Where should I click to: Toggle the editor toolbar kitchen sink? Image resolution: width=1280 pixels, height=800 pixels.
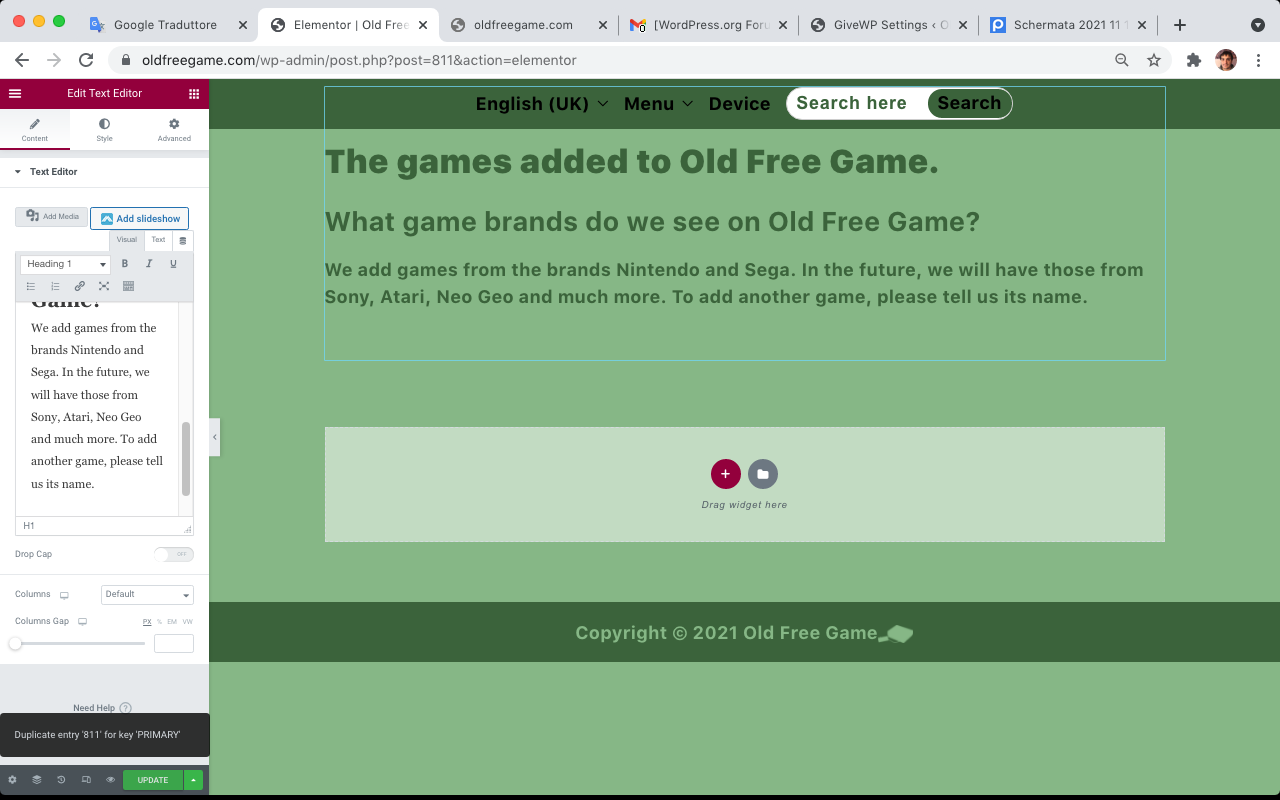coord(128,286)
